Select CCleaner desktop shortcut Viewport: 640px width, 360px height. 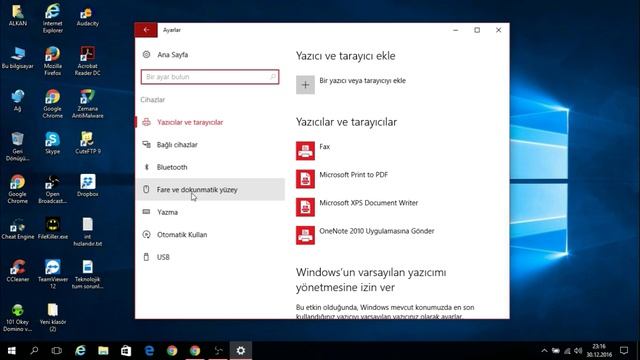tap(18, 271)
